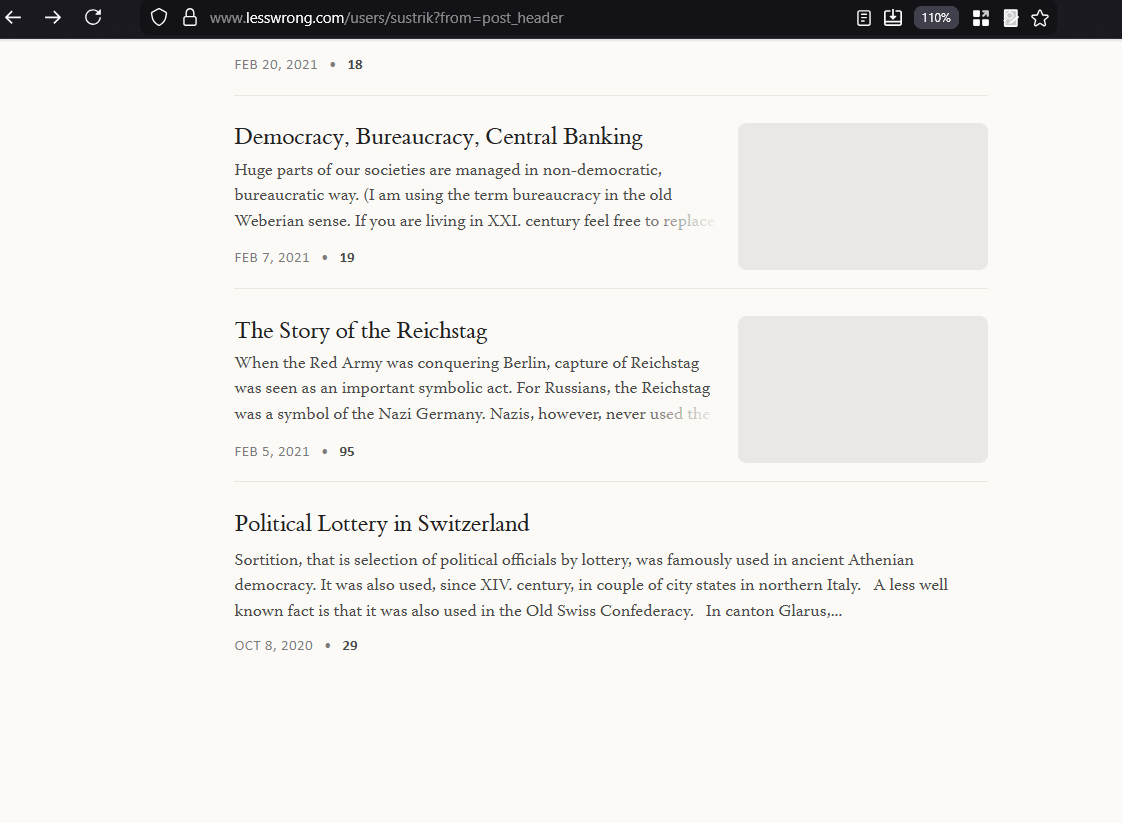Open the extensions grid icon
Screen dimensions: 1122x823
point(981,18)
